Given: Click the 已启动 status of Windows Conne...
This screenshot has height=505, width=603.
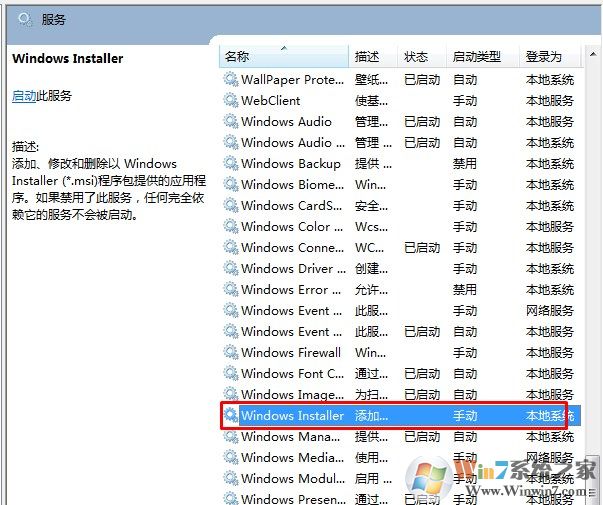Looking at the screenshot, I should [422, 247].
